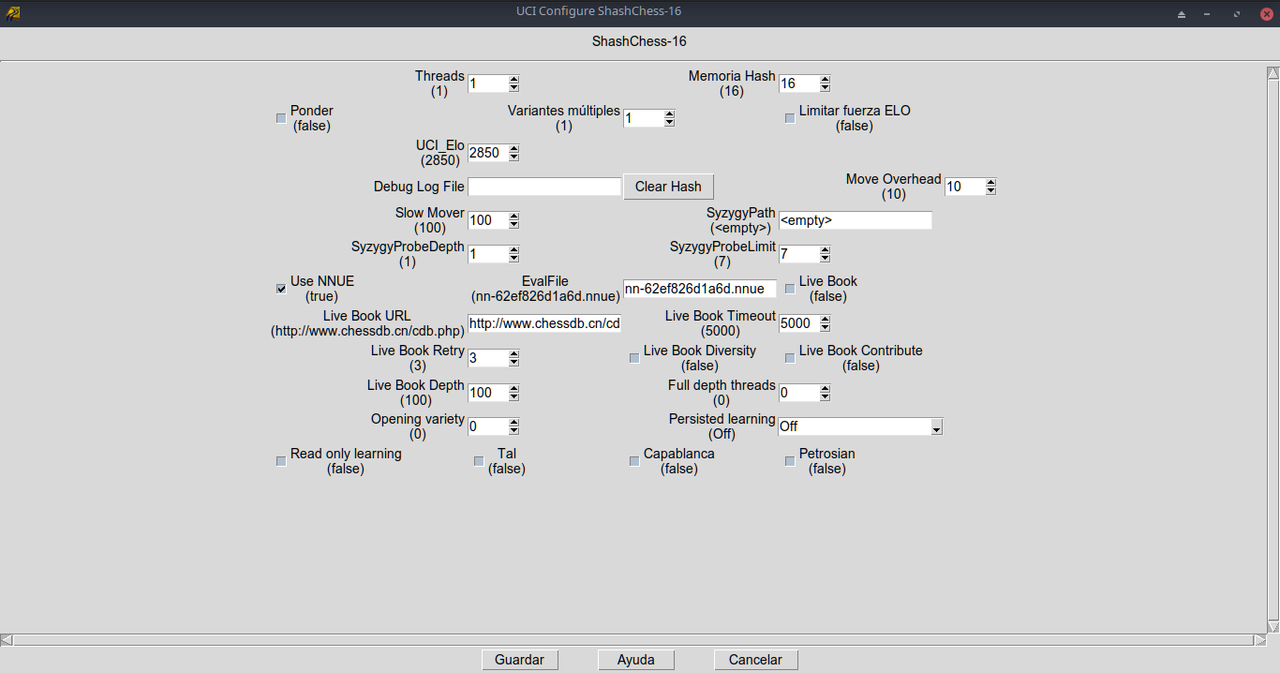Enable Live Book Contribute checkbox

(x=790, y=358)
